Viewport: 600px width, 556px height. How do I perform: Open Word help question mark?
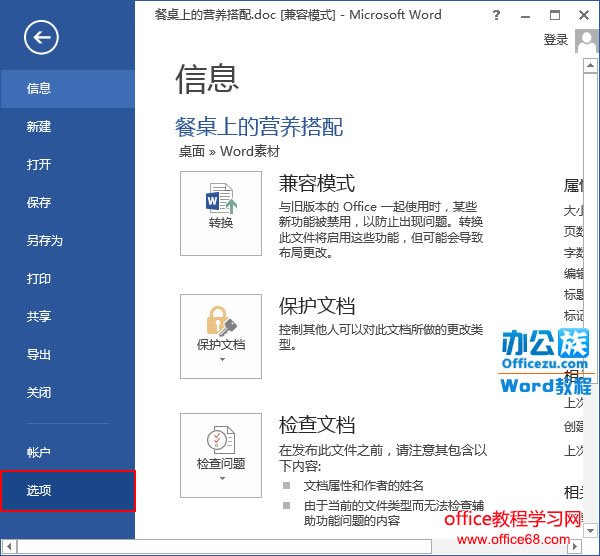point(496,15)
